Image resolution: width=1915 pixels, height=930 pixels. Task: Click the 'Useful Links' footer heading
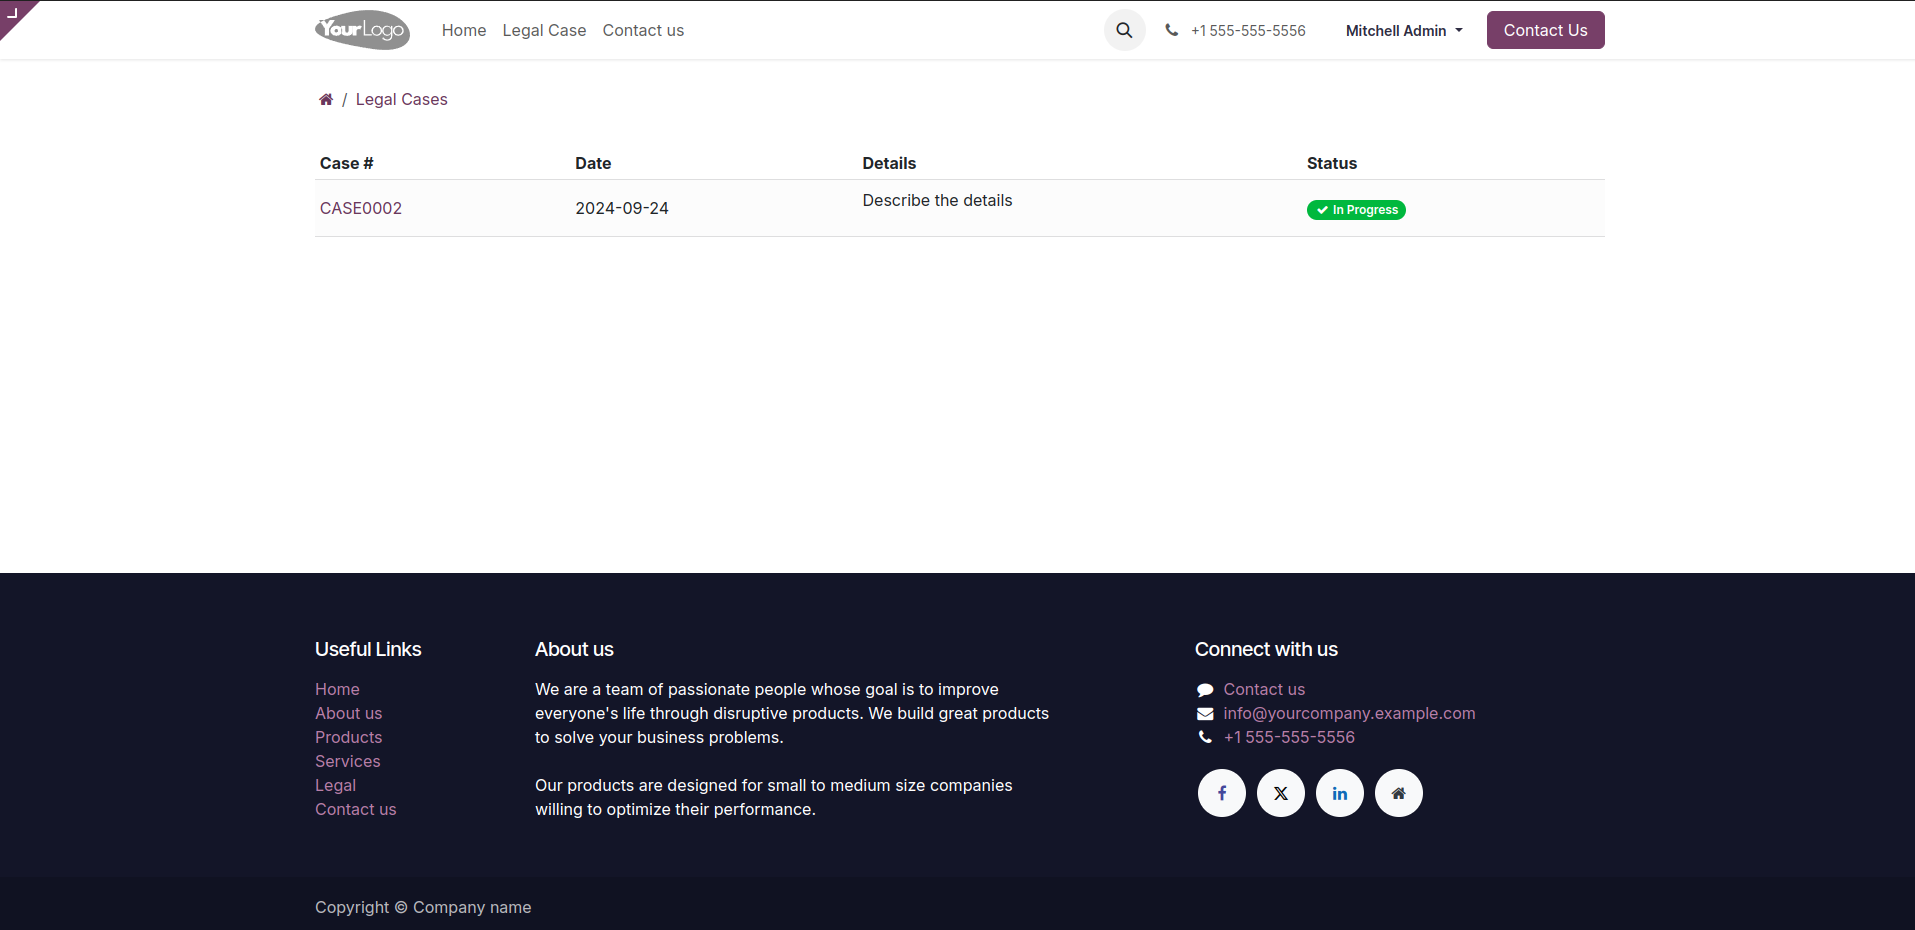(x=368, y=649)
